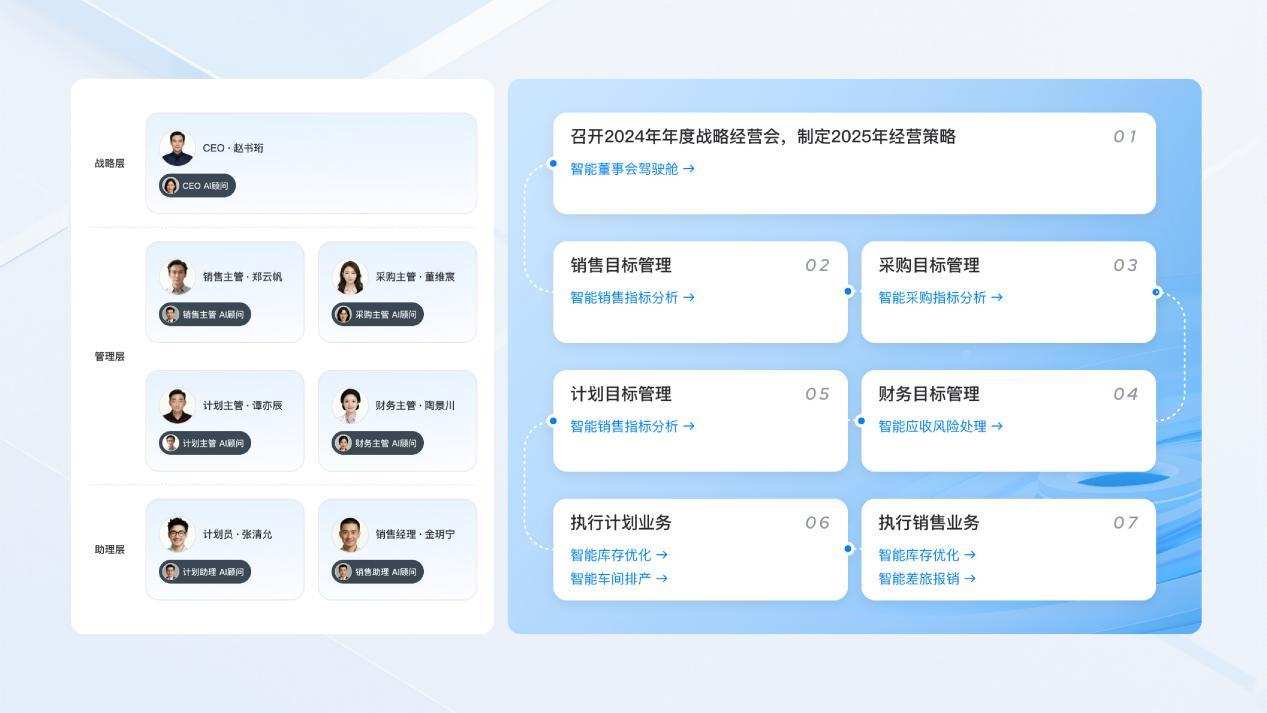The height and width of the screenshot is (713, 1267).
Task: Open 智能差旅报销 under 执行销售业务
Action: (x=928, y=577)
